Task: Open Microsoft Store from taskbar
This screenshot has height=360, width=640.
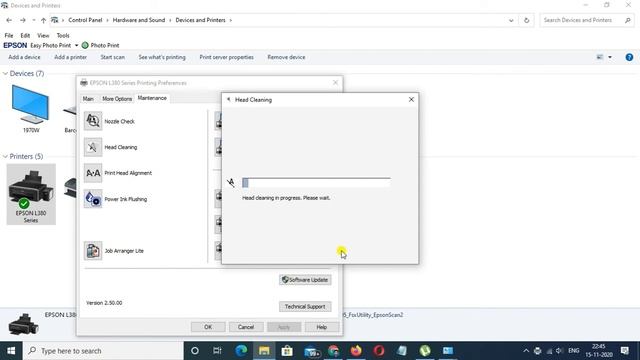Action: pos(287,351)
